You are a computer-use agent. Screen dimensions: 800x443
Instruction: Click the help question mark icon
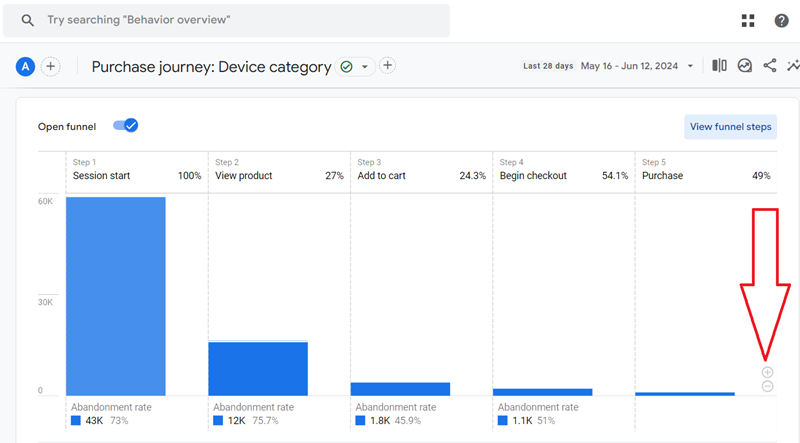point(781,20)
